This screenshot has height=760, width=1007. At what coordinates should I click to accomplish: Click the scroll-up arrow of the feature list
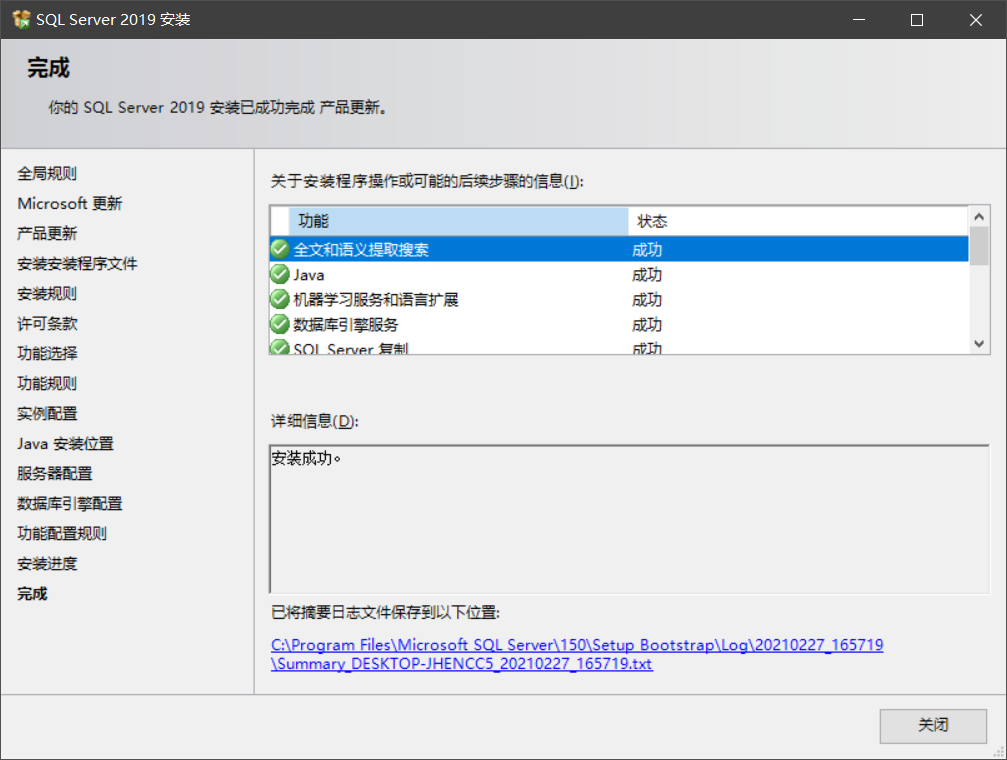tap(979, 217)
